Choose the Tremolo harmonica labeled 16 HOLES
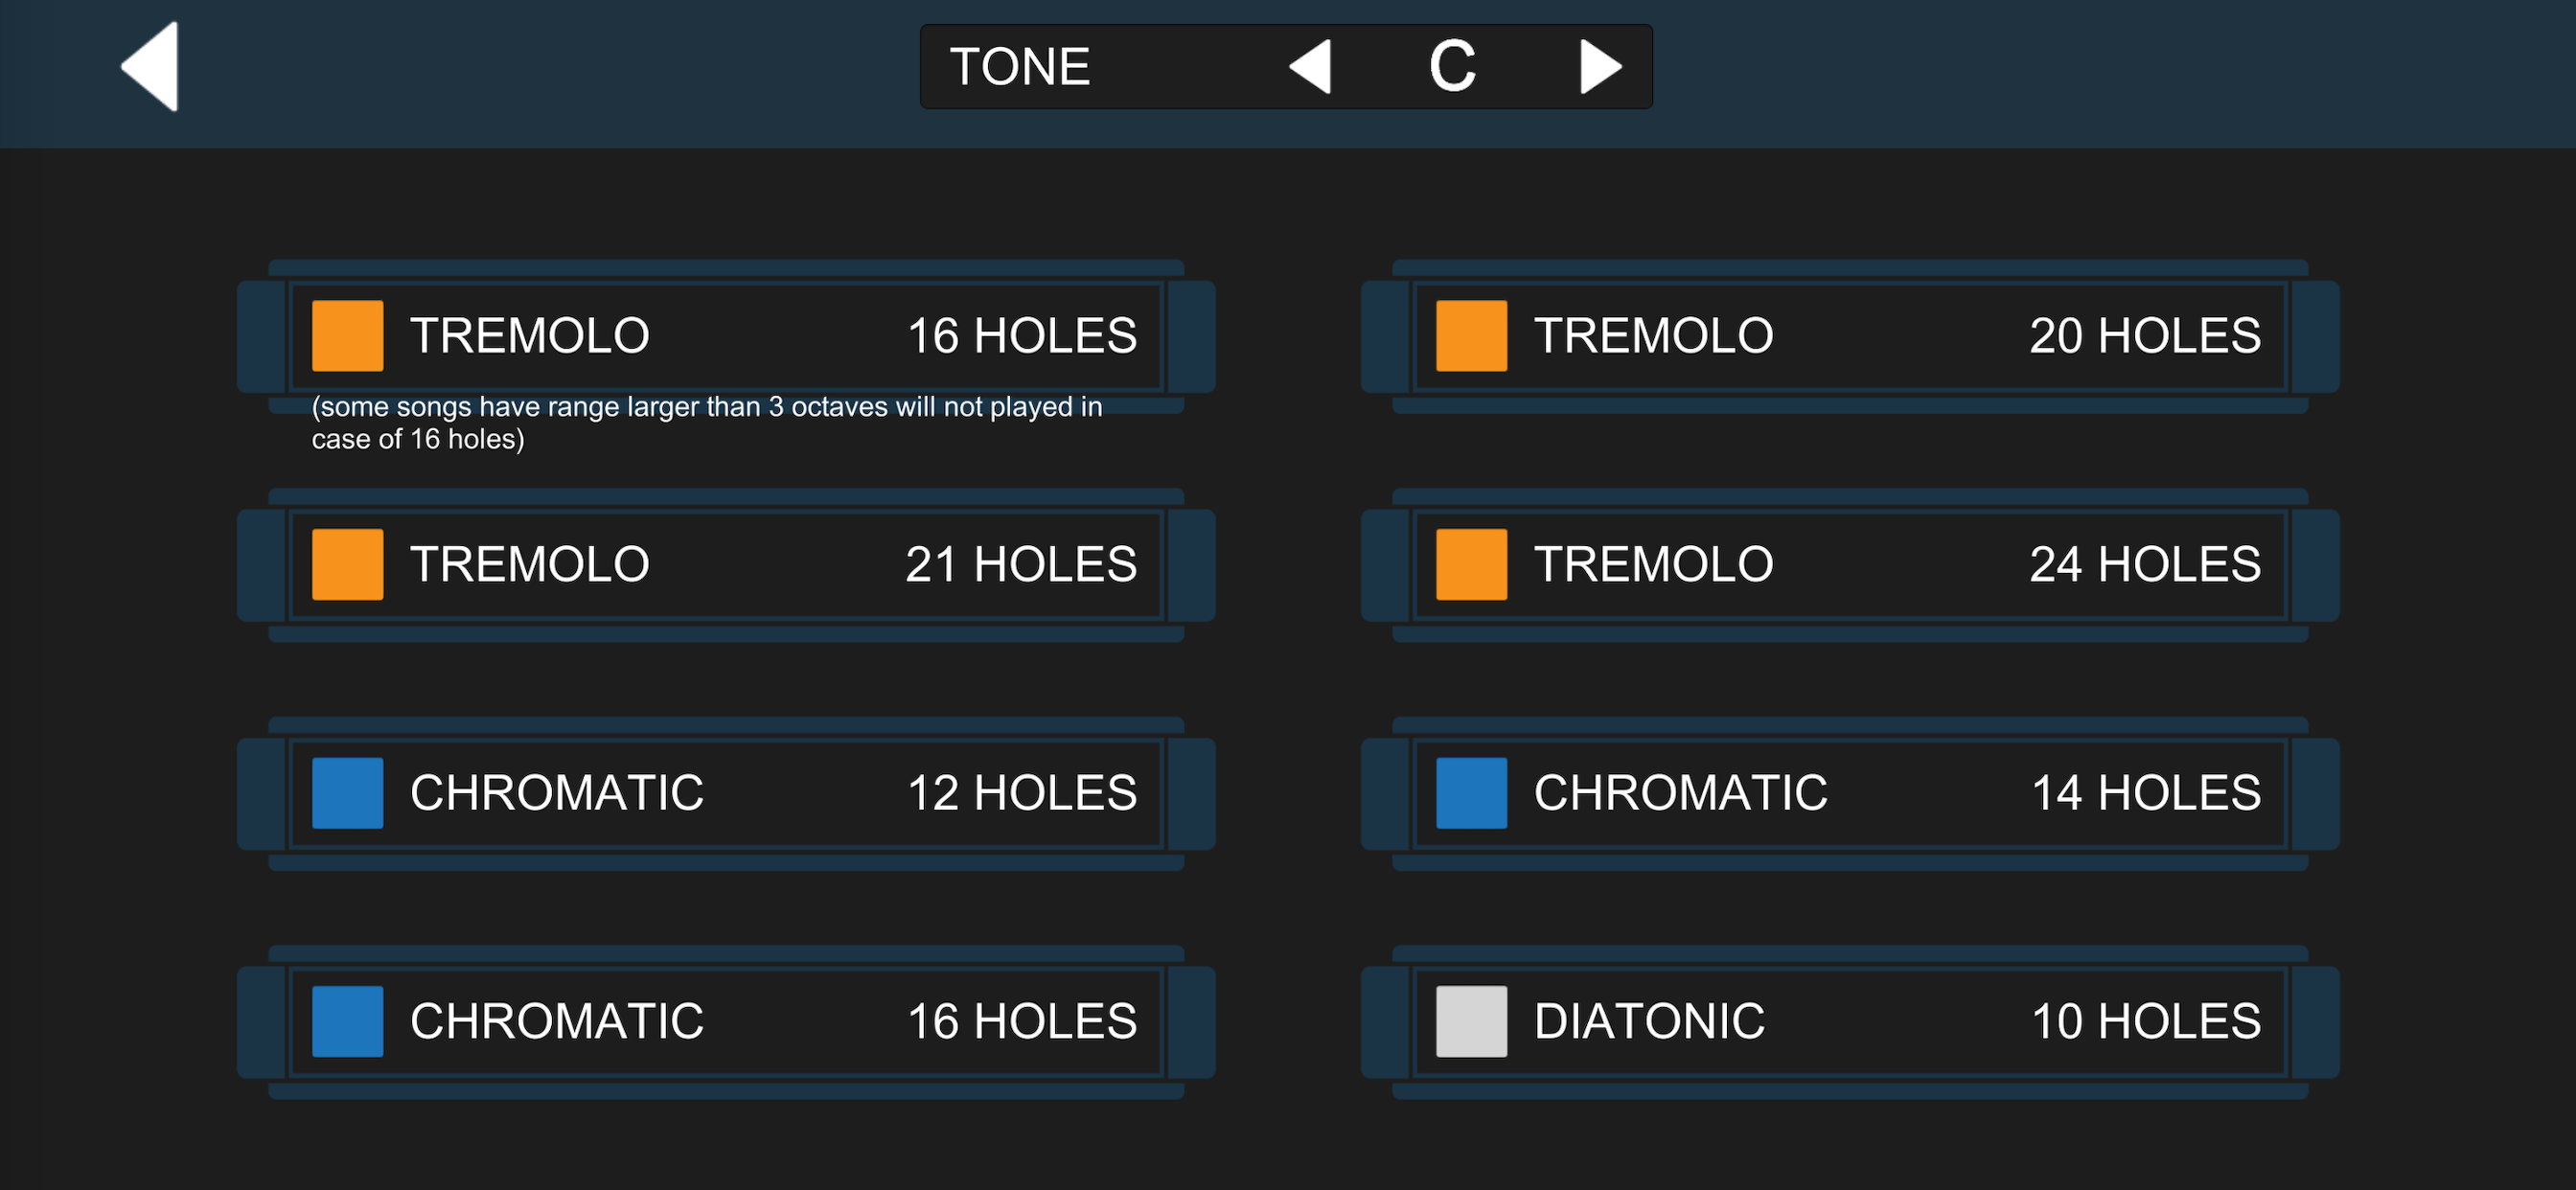The width and height of the screenshot is (2576, 1190). coord(726,336)
